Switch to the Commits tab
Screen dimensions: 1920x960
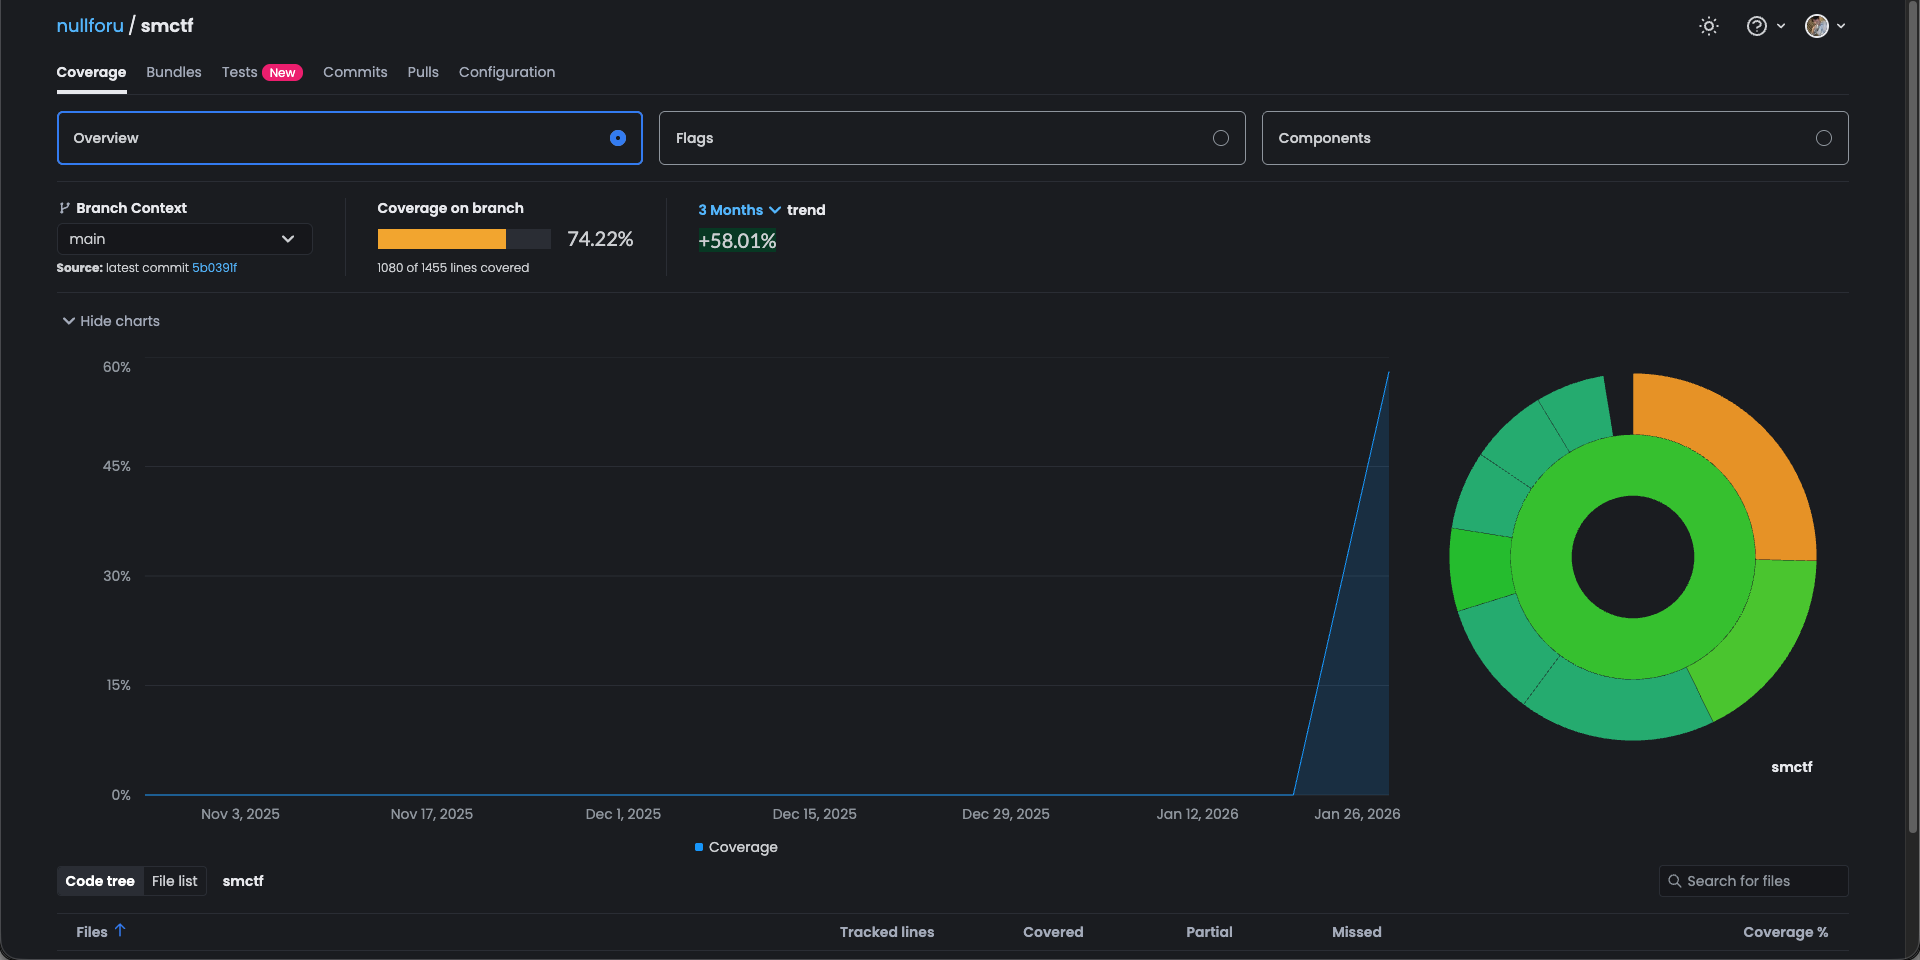pos(355,72)
